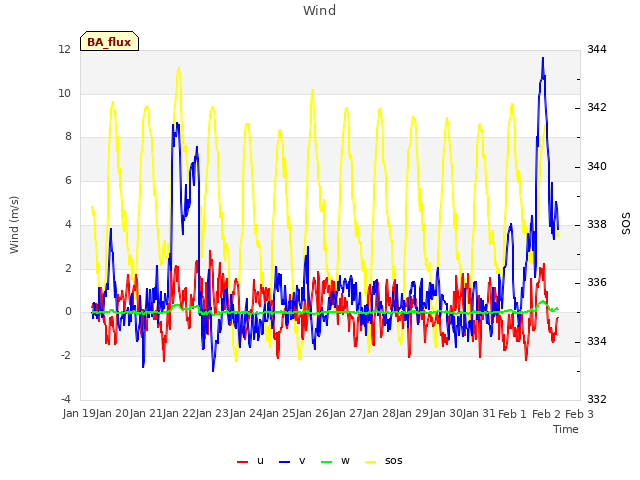Click the Wind (m/s) axis label
The image size is (640, 480).
(x=14, y=225)
